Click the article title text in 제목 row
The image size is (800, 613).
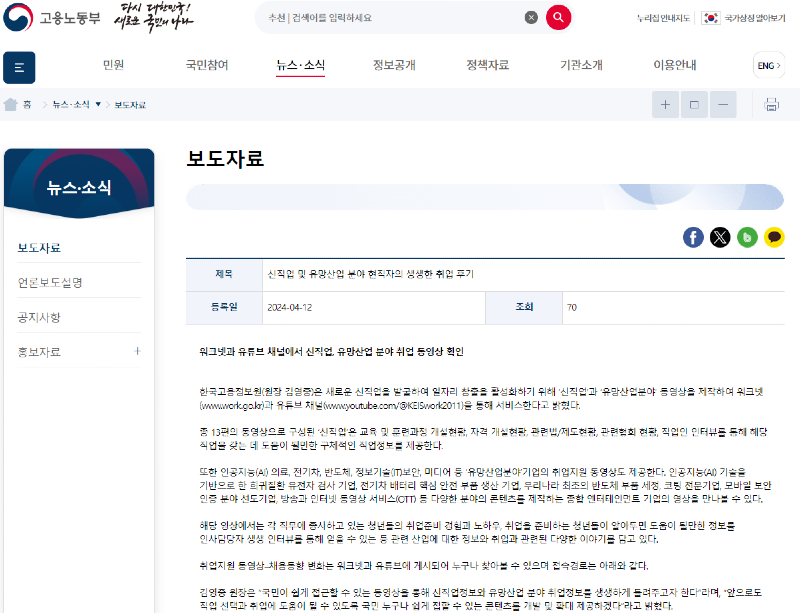(370, 274)
